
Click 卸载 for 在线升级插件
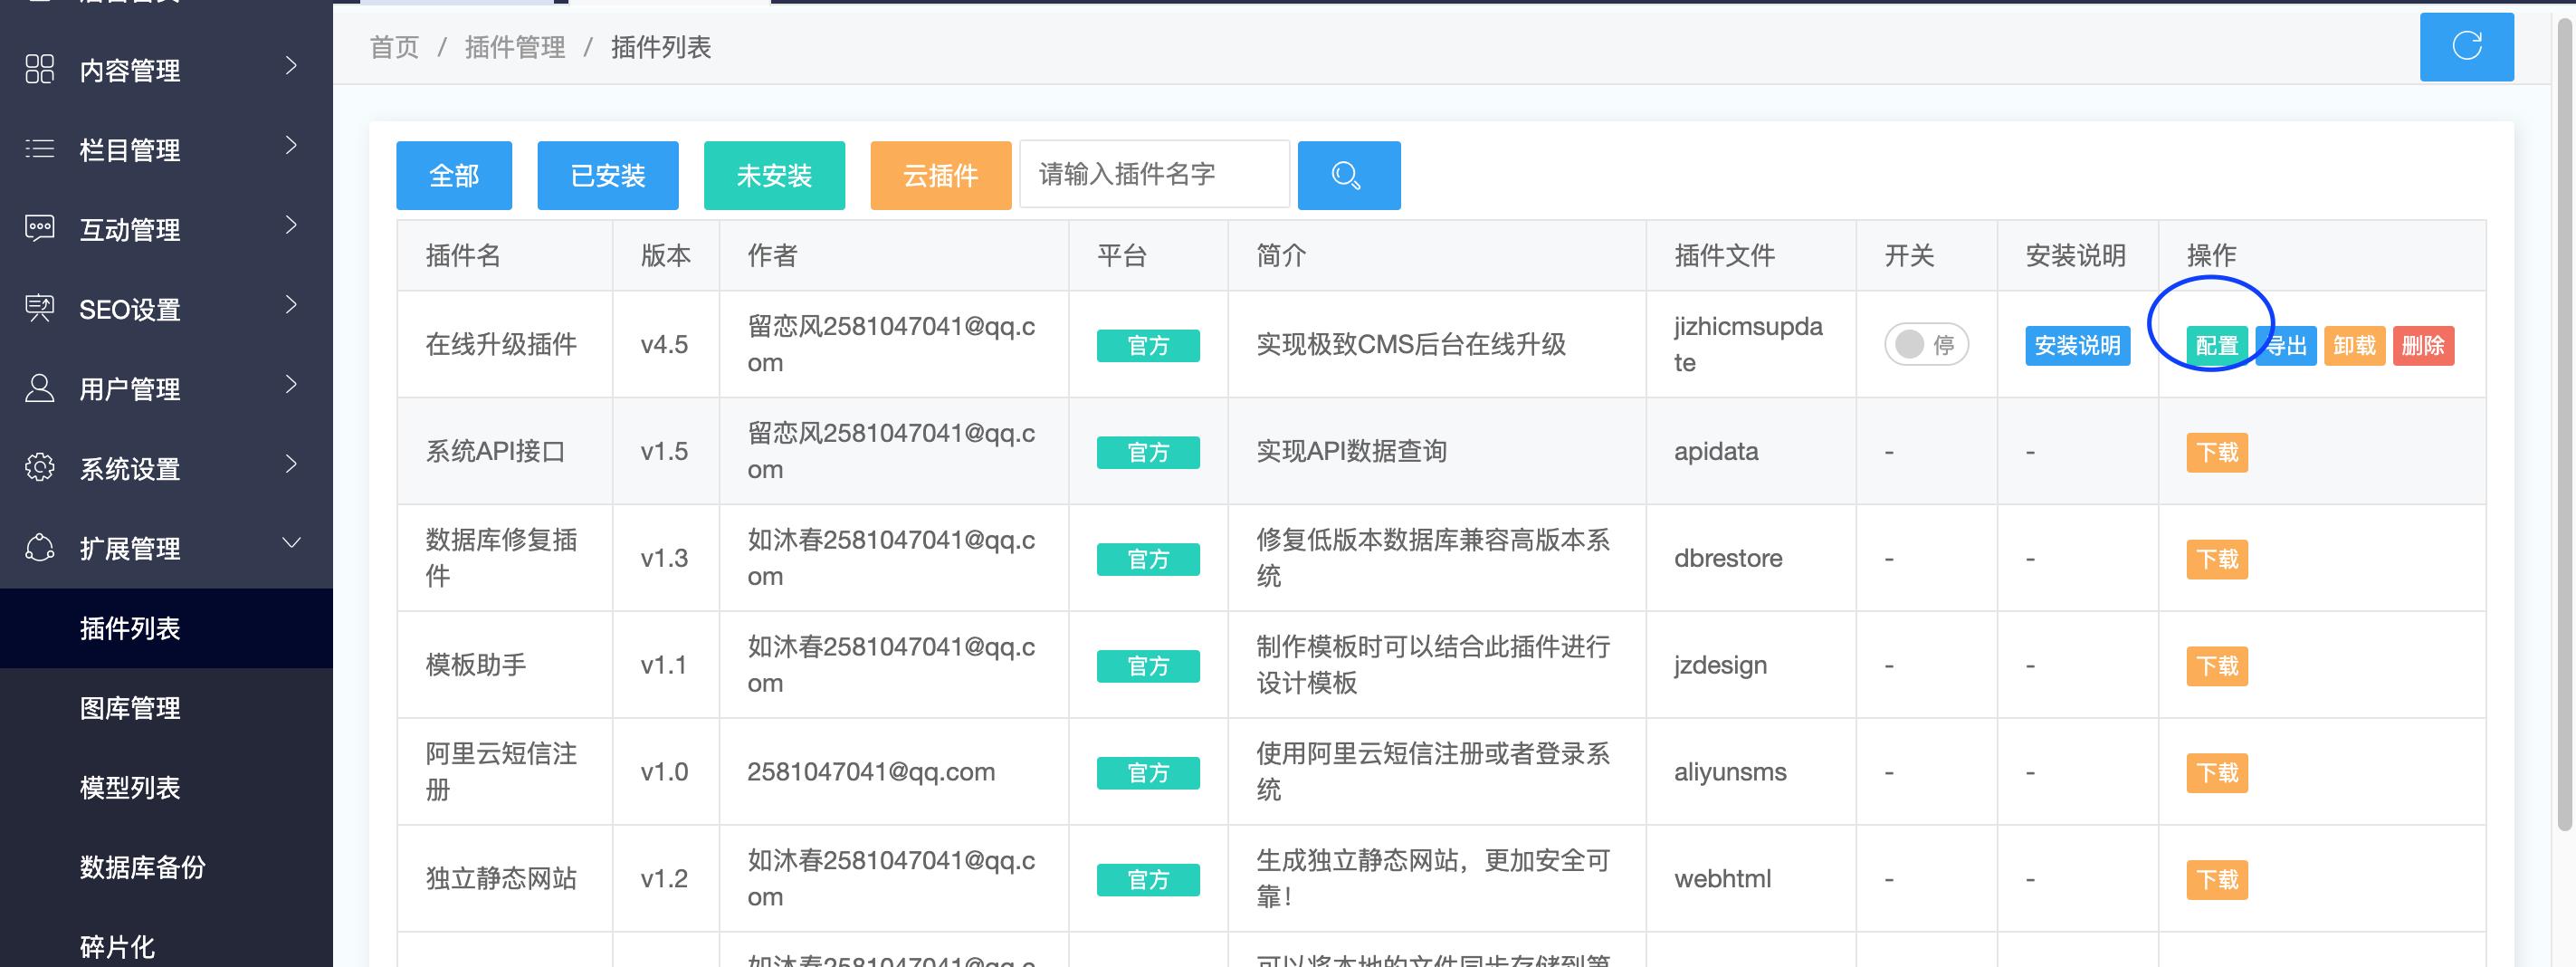2355,345
